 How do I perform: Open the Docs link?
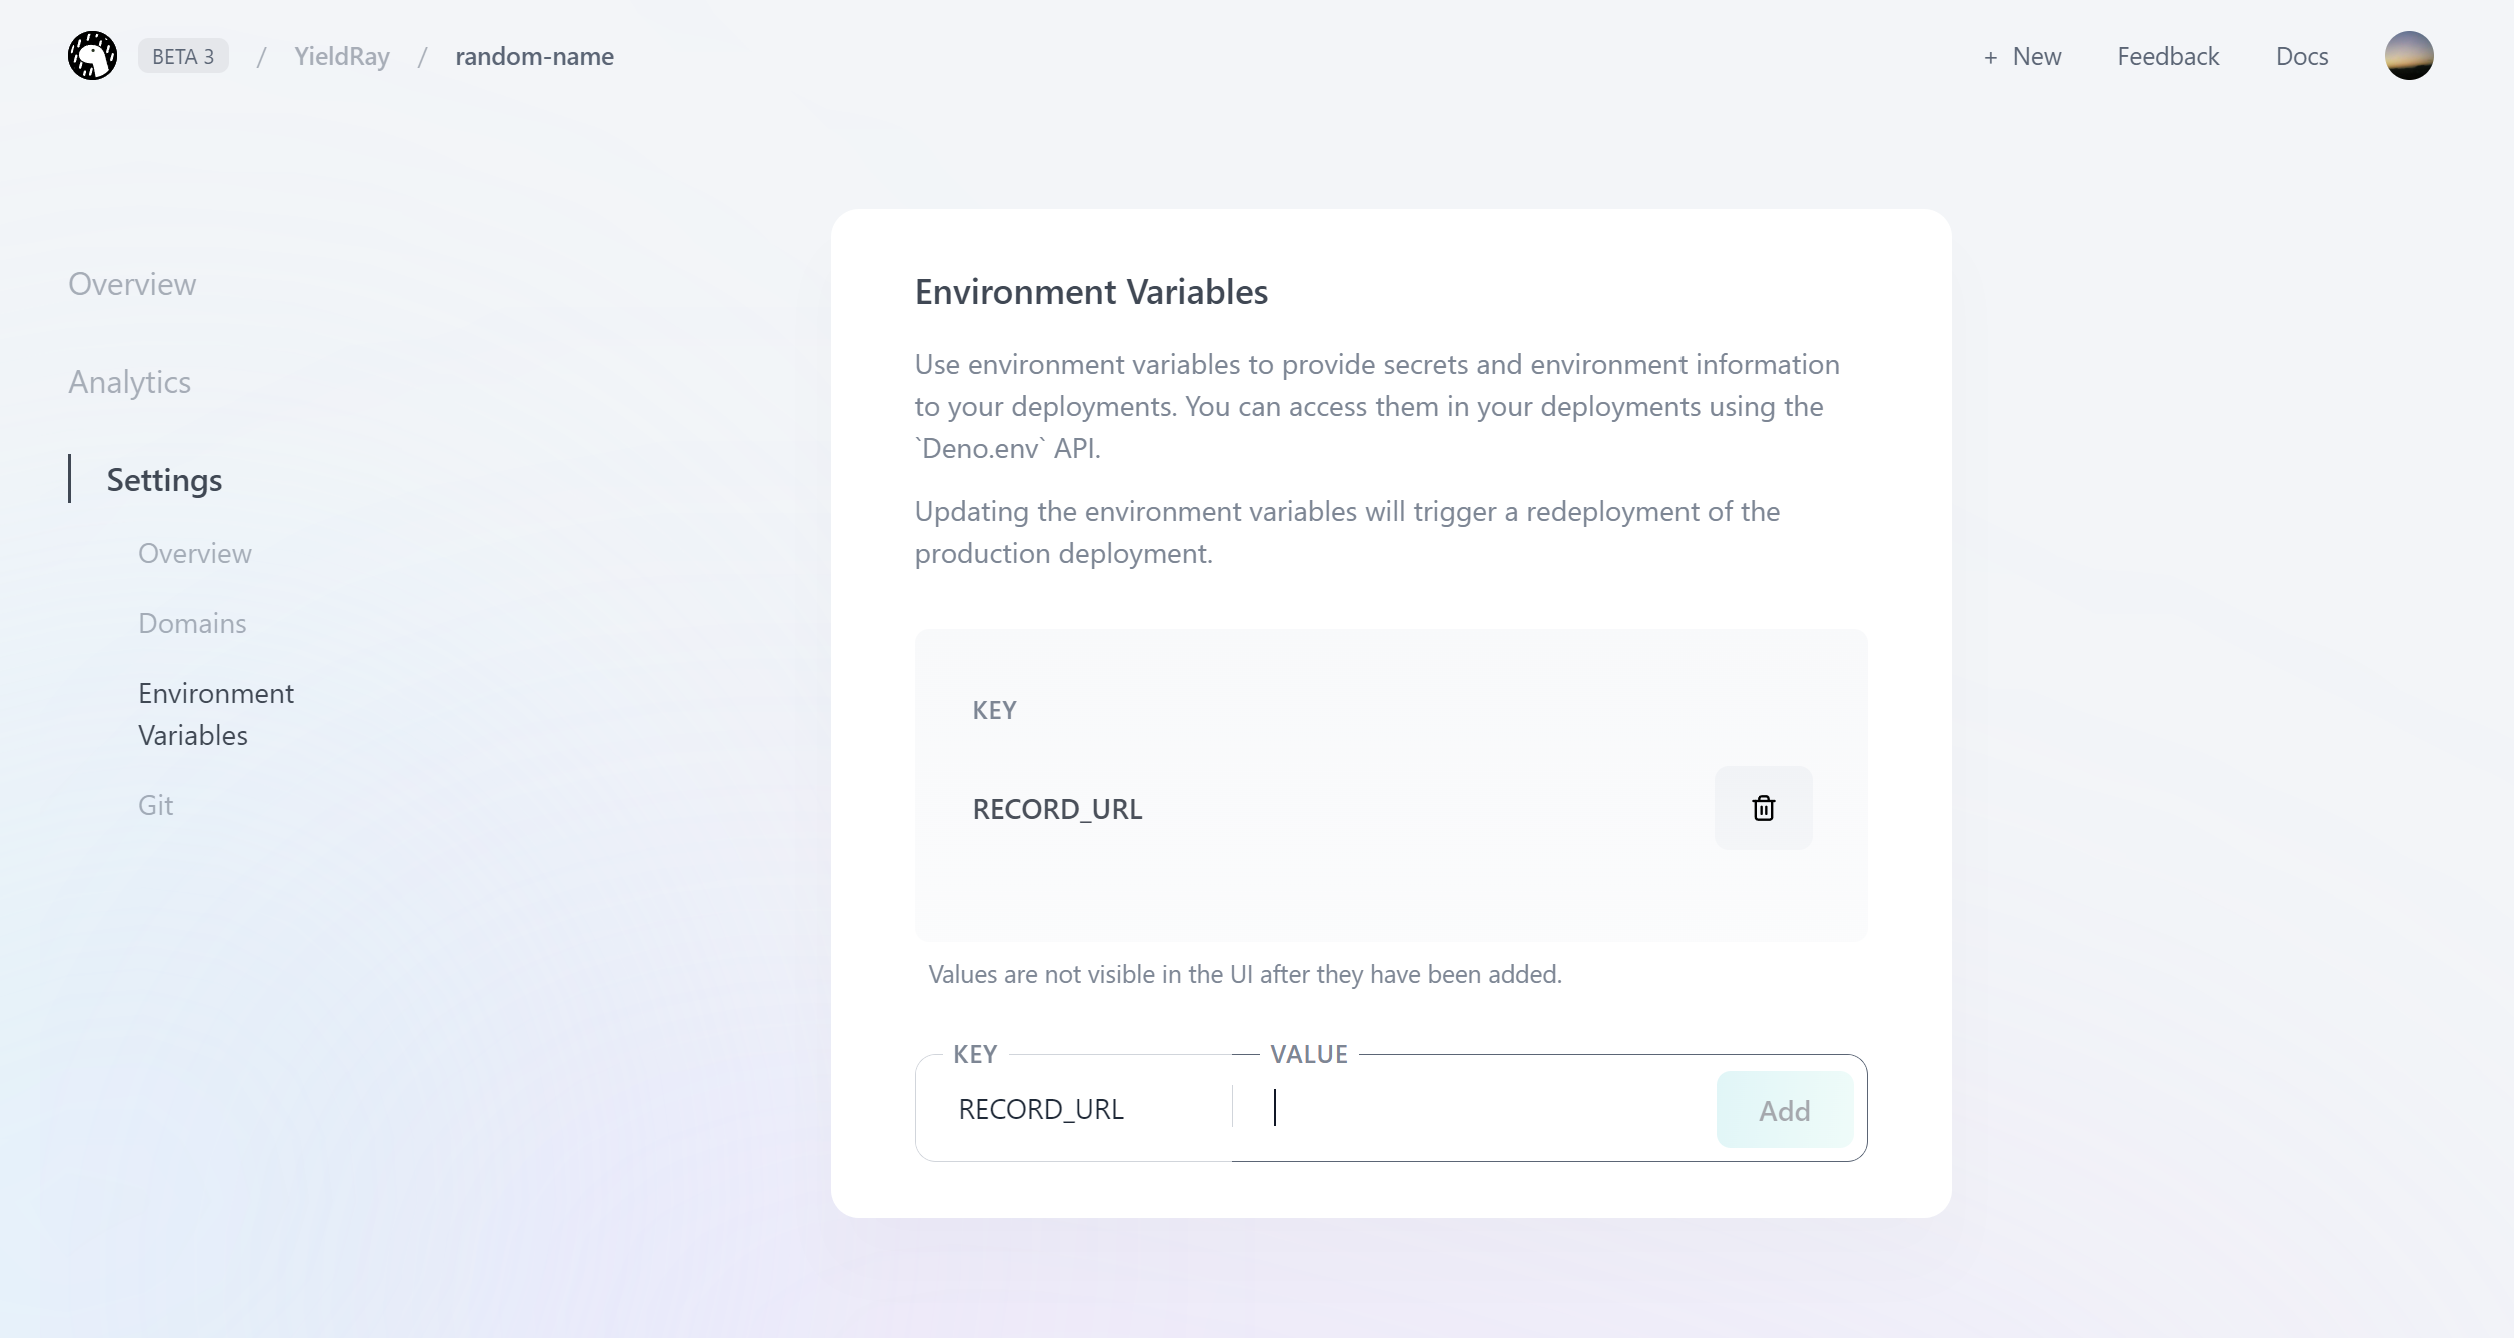tap(2301, 56)
